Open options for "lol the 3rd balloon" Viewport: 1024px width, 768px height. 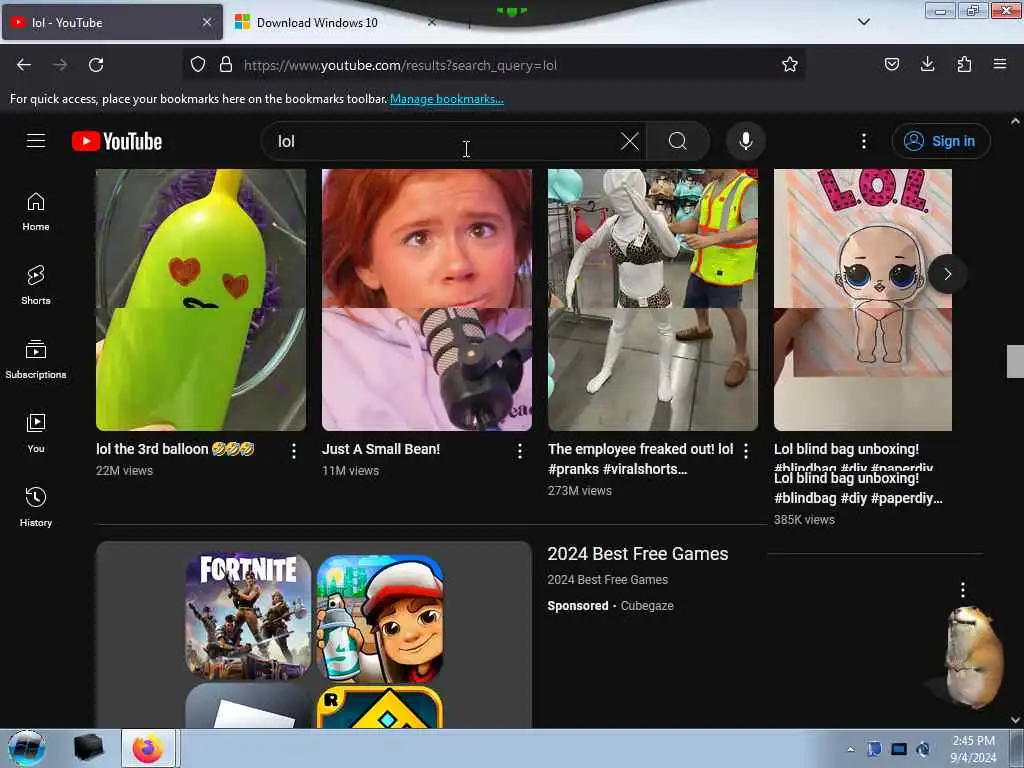point(294,451)
